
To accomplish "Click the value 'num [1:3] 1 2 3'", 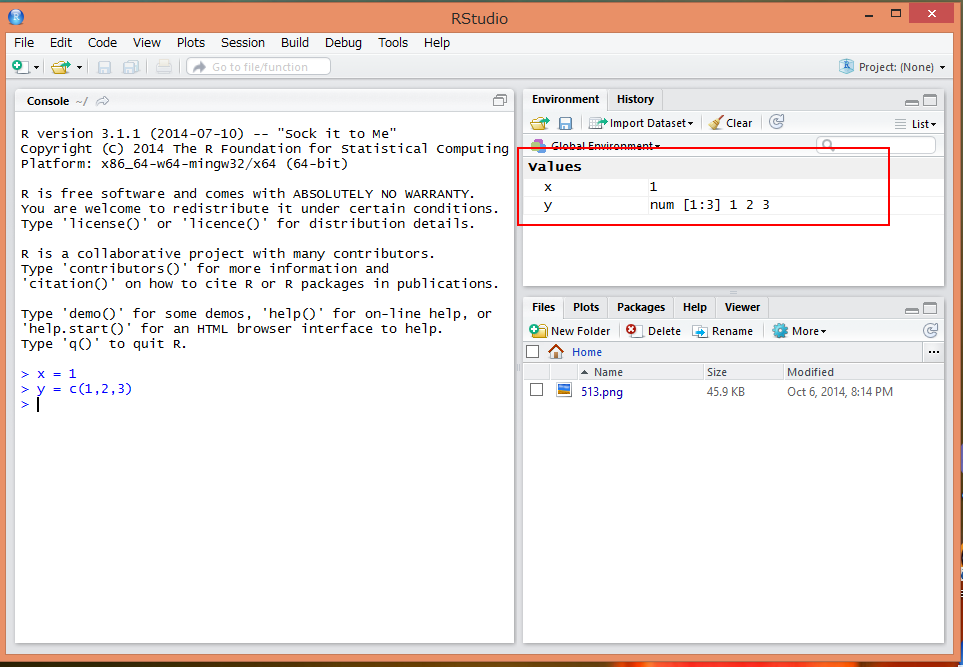I will click(709, 205).
